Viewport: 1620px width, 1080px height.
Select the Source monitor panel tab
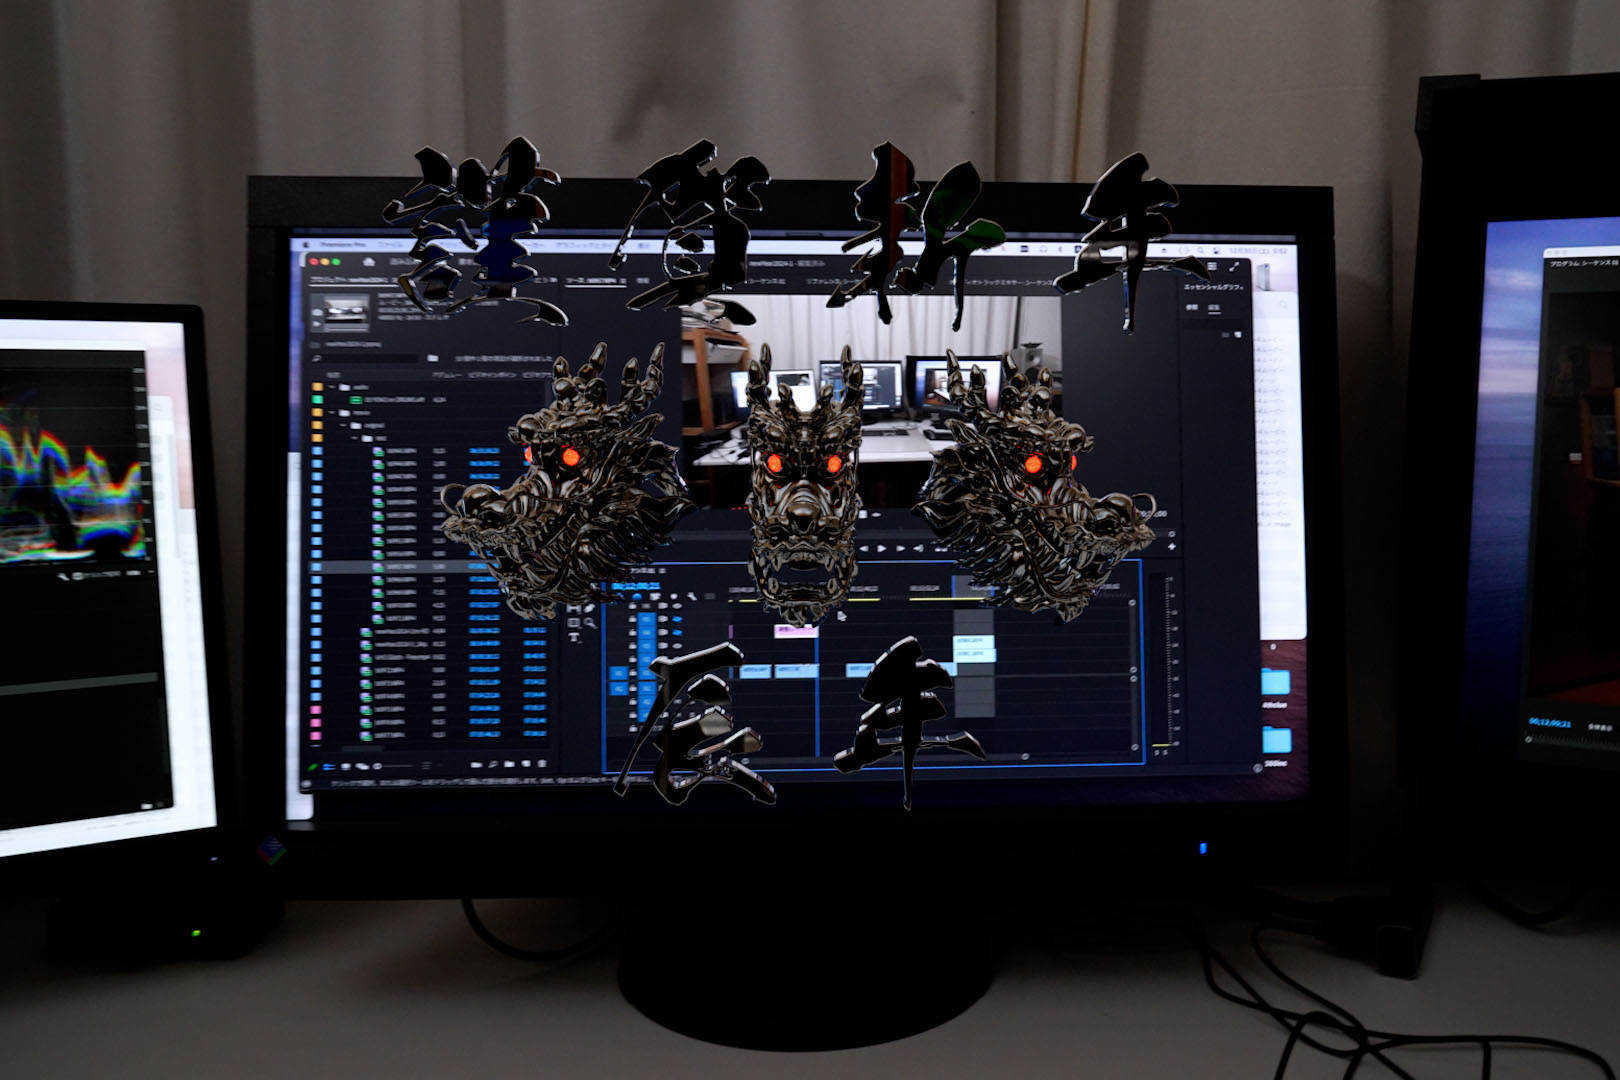click(x=598, y=281)
